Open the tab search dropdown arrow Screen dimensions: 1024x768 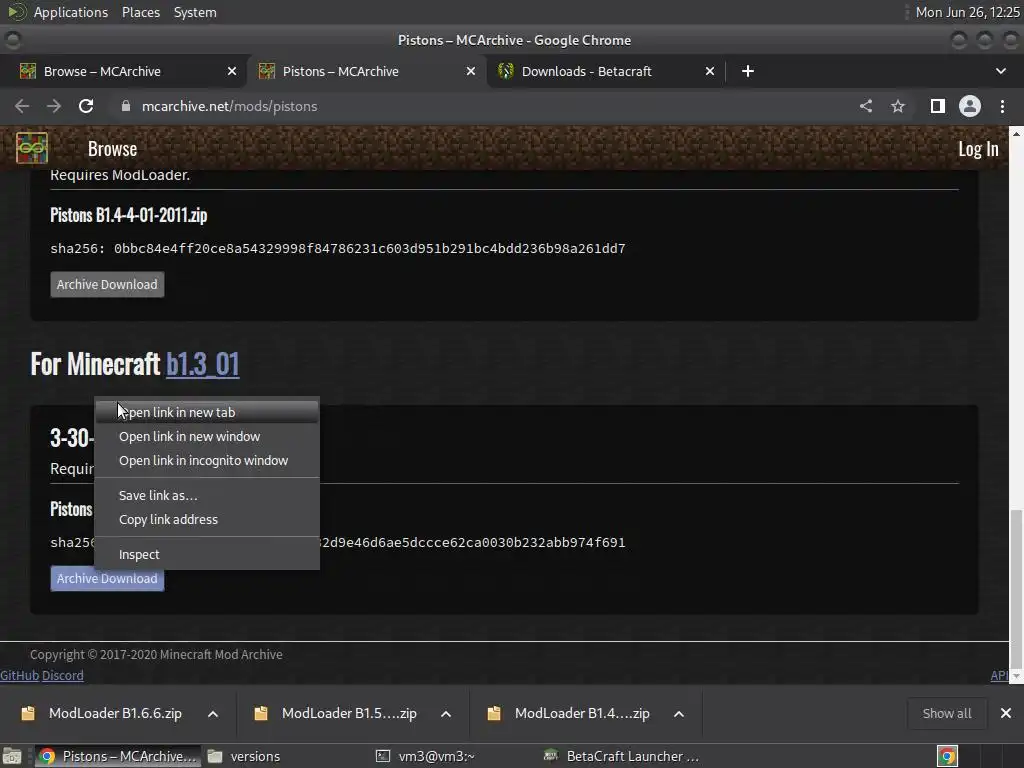pyautogui.click(x=1000, y=71)
